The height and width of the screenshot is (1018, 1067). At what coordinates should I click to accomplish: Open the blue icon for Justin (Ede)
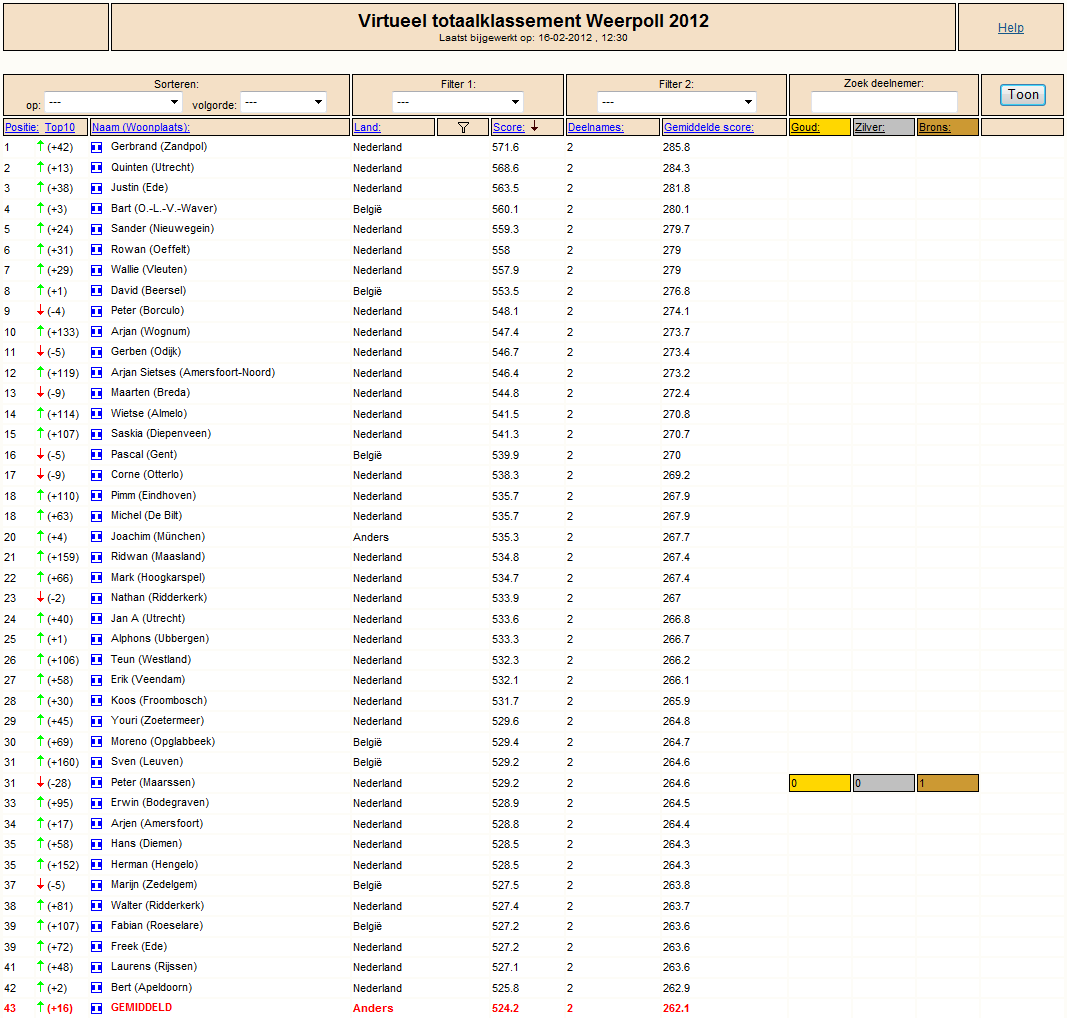[97, 188]
